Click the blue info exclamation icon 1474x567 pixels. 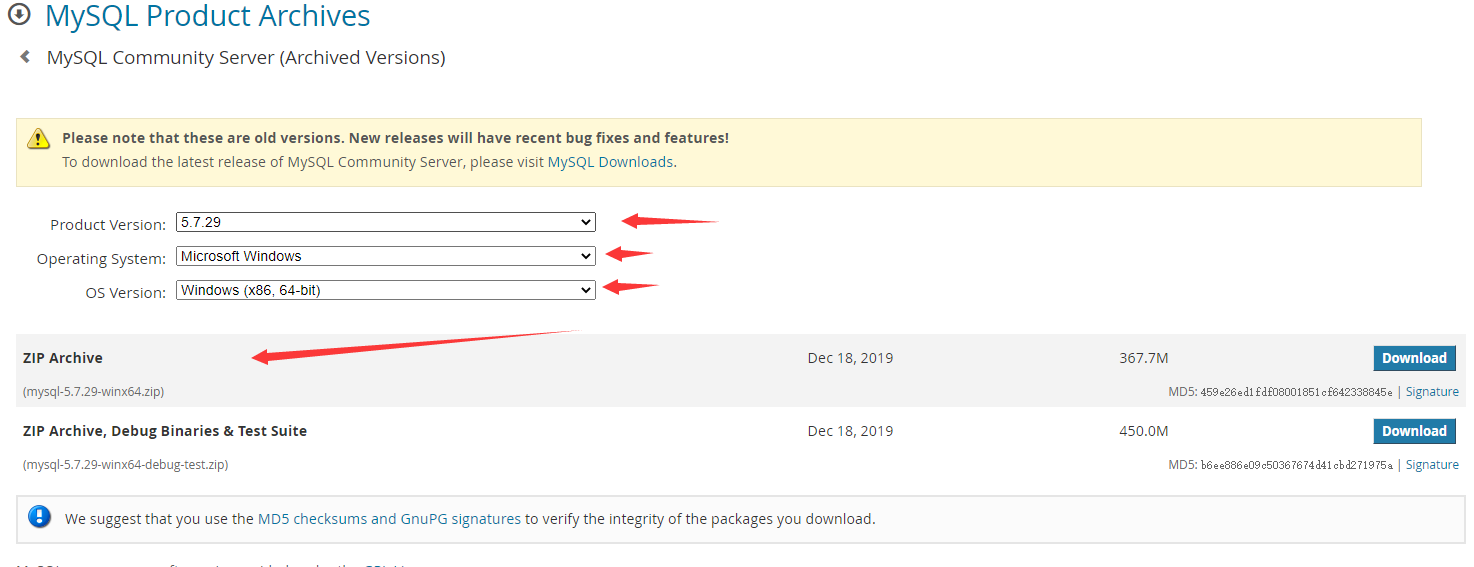40,518
